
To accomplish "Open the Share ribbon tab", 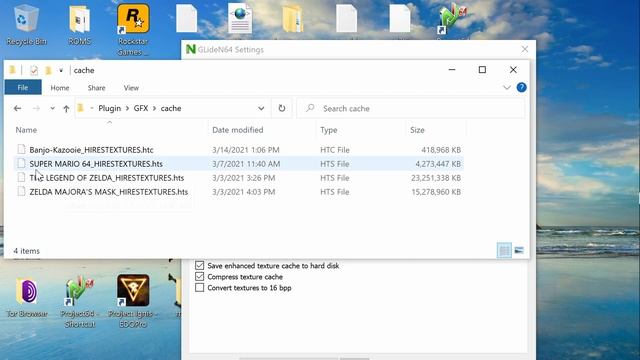I will tap(96, 87).
